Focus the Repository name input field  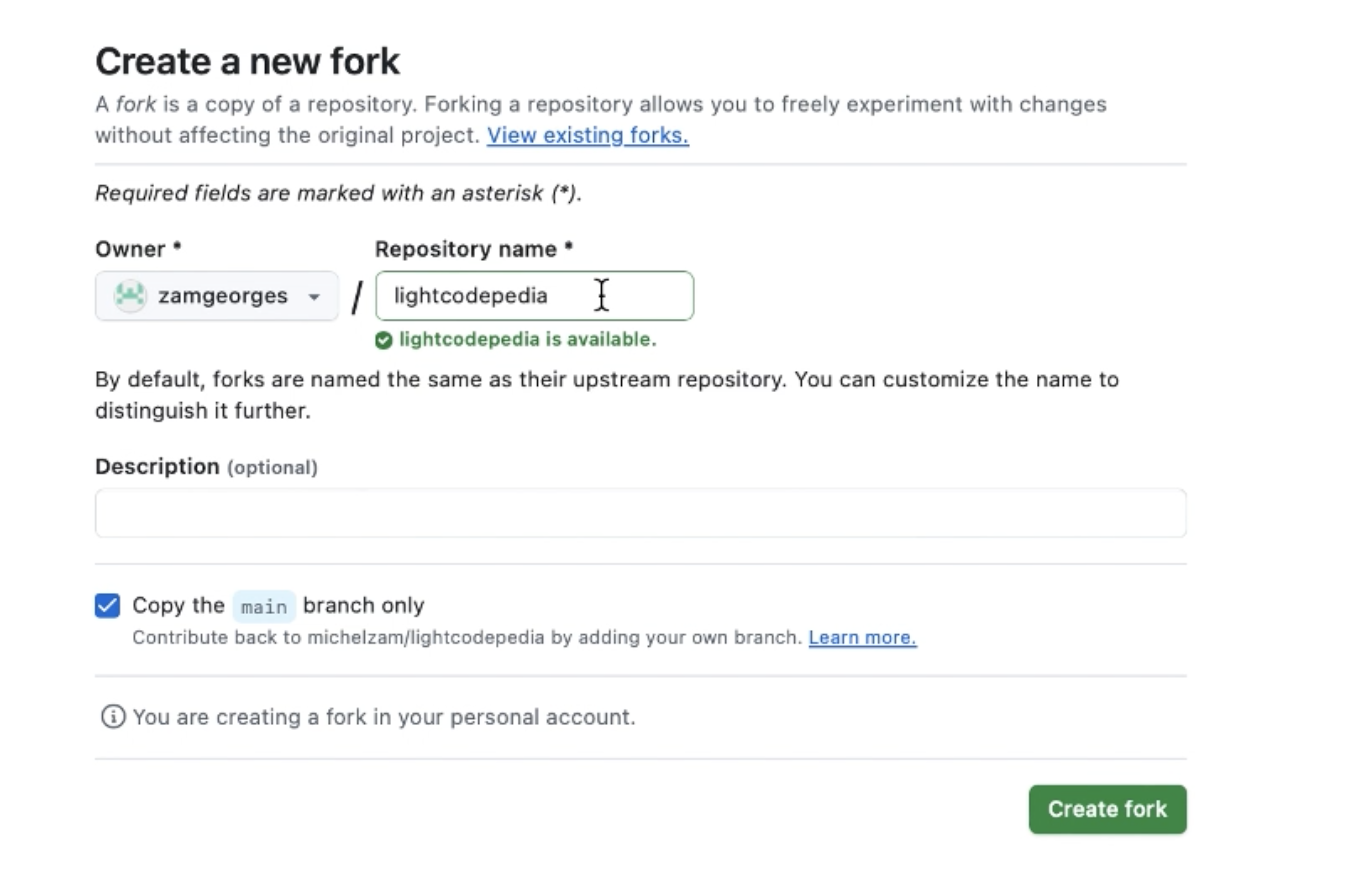[x=534, y=296]
